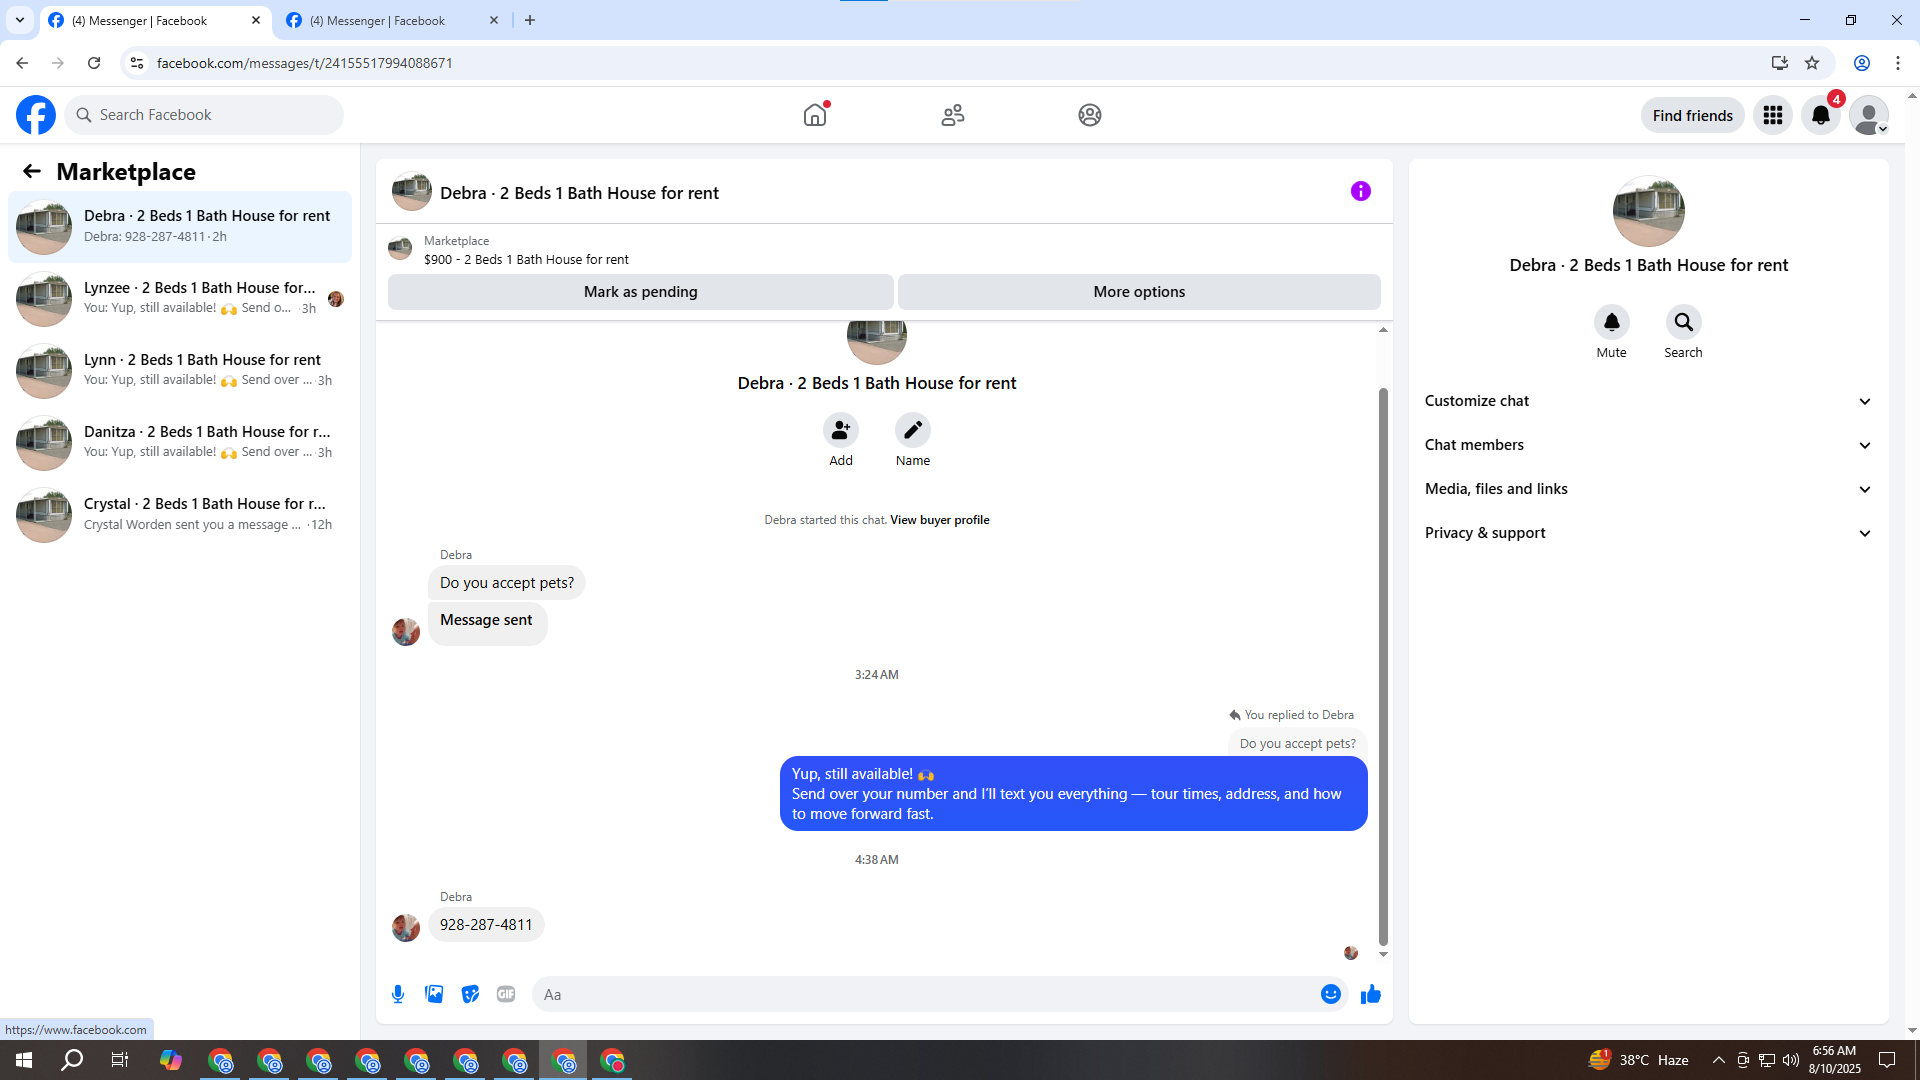1920x1080 pixels.
Task: Click the voice clip microphone icon
Action: (x=398, y=994)
